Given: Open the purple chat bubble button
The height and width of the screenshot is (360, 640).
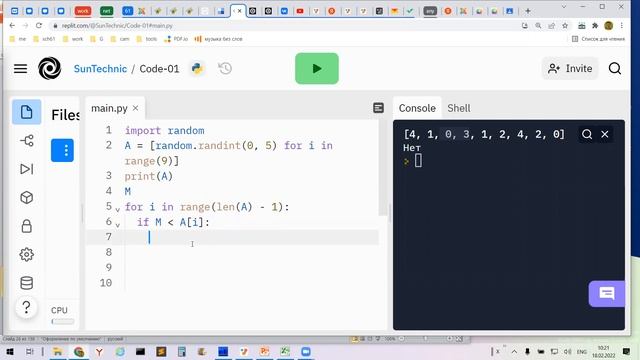Looking at the screenshot, I should (607, 293).
